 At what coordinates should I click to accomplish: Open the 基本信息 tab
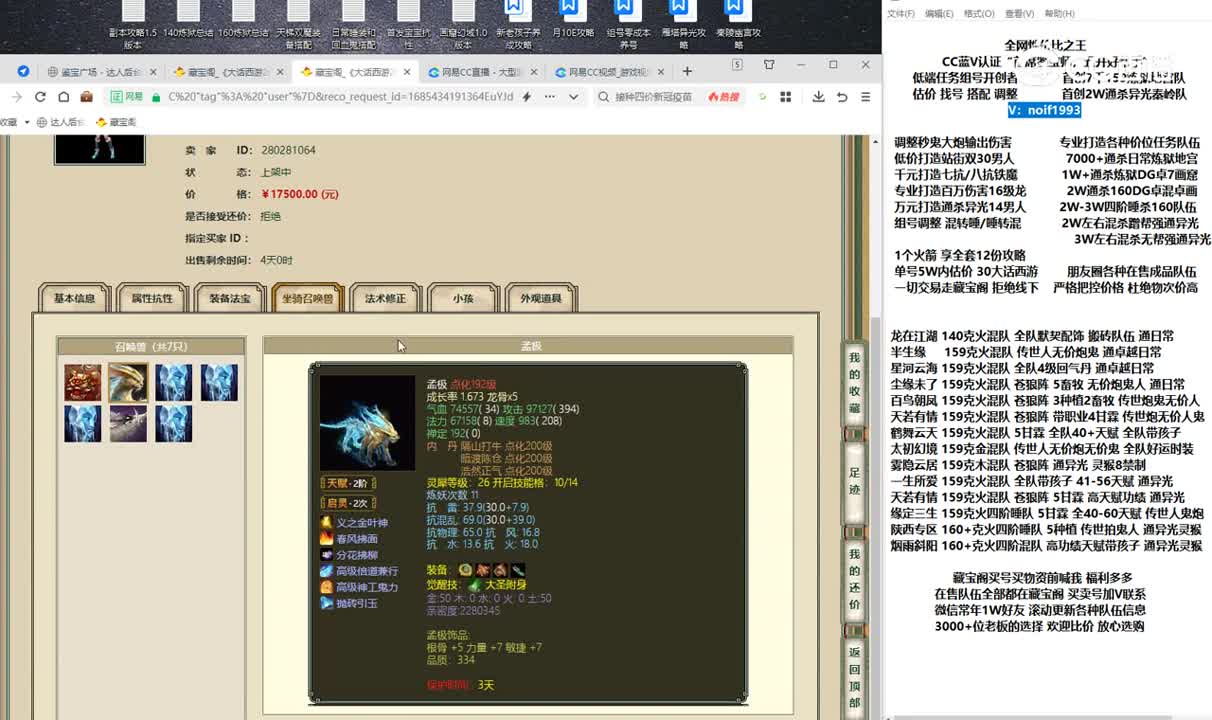pyautogui.click(x=75, y=298)
